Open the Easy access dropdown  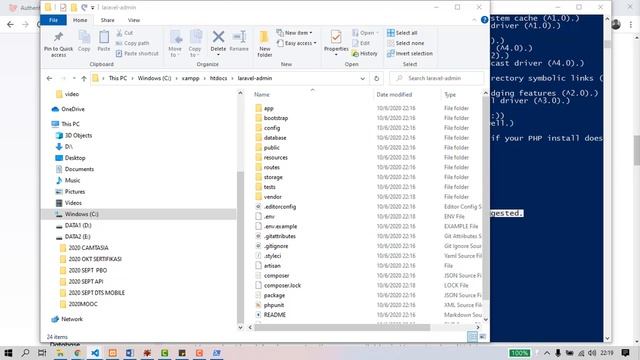296,43
